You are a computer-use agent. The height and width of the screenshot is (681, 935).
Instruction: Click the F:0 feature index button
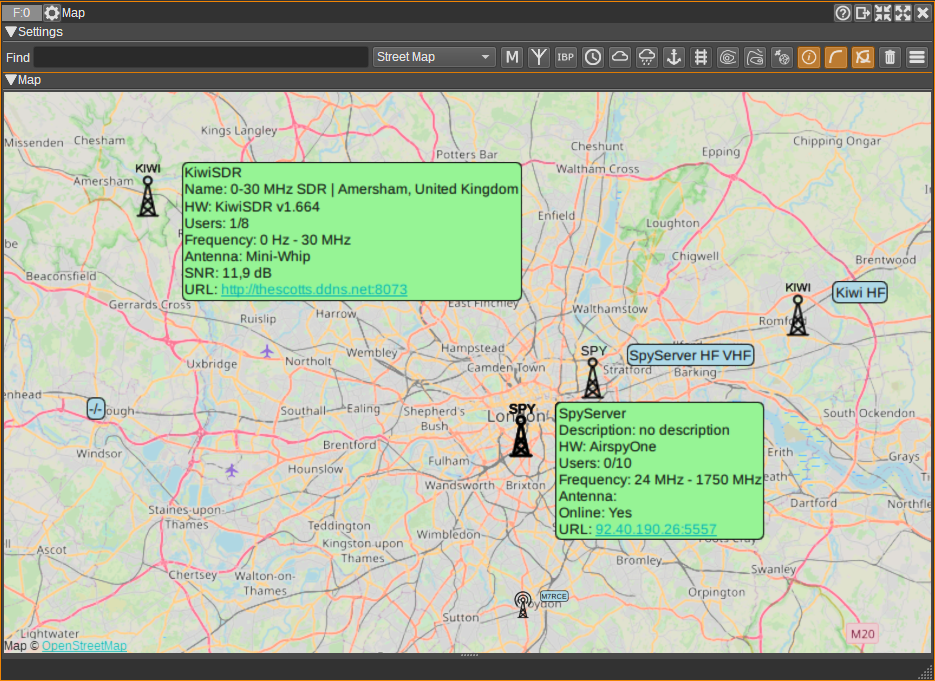click(x=22, y=13)
